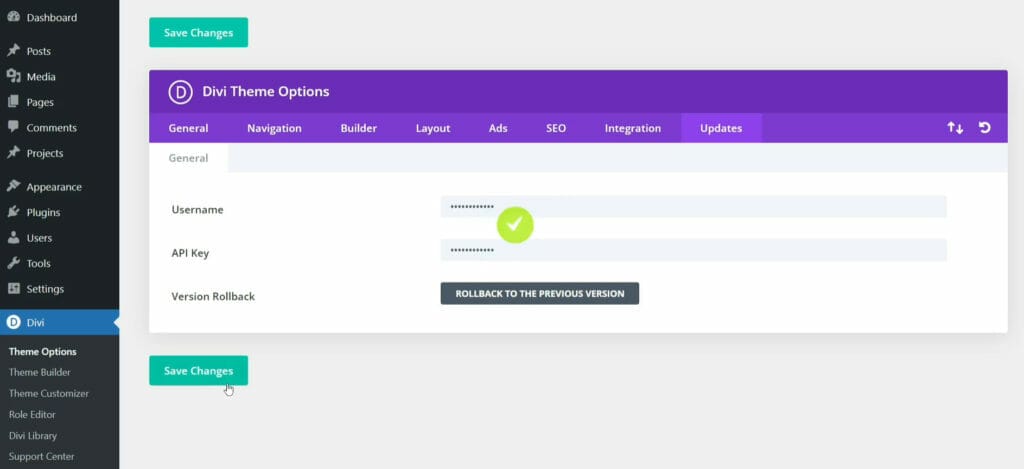
Task: Go to the Ads tab
Action: pyautogui.click(x=498, y=128)
